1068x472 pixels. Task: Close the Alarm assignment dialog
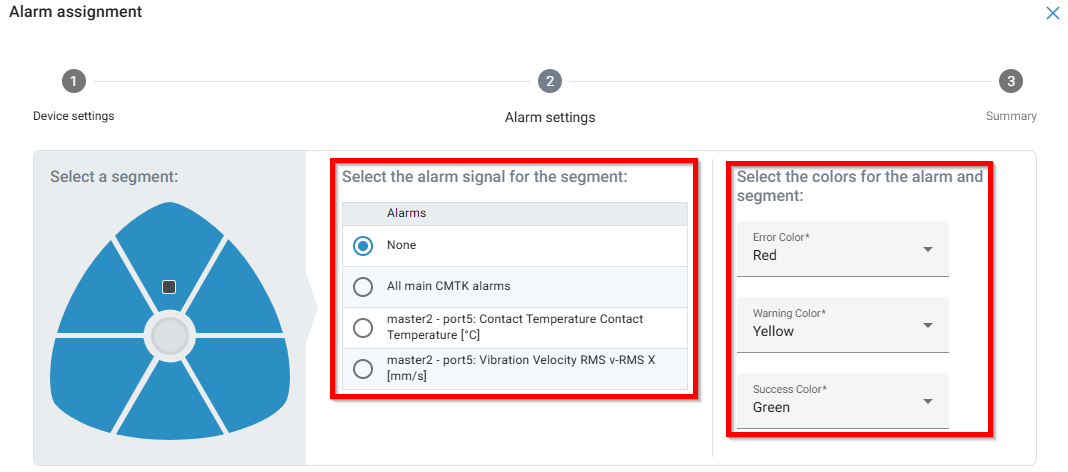point(1052,14)
